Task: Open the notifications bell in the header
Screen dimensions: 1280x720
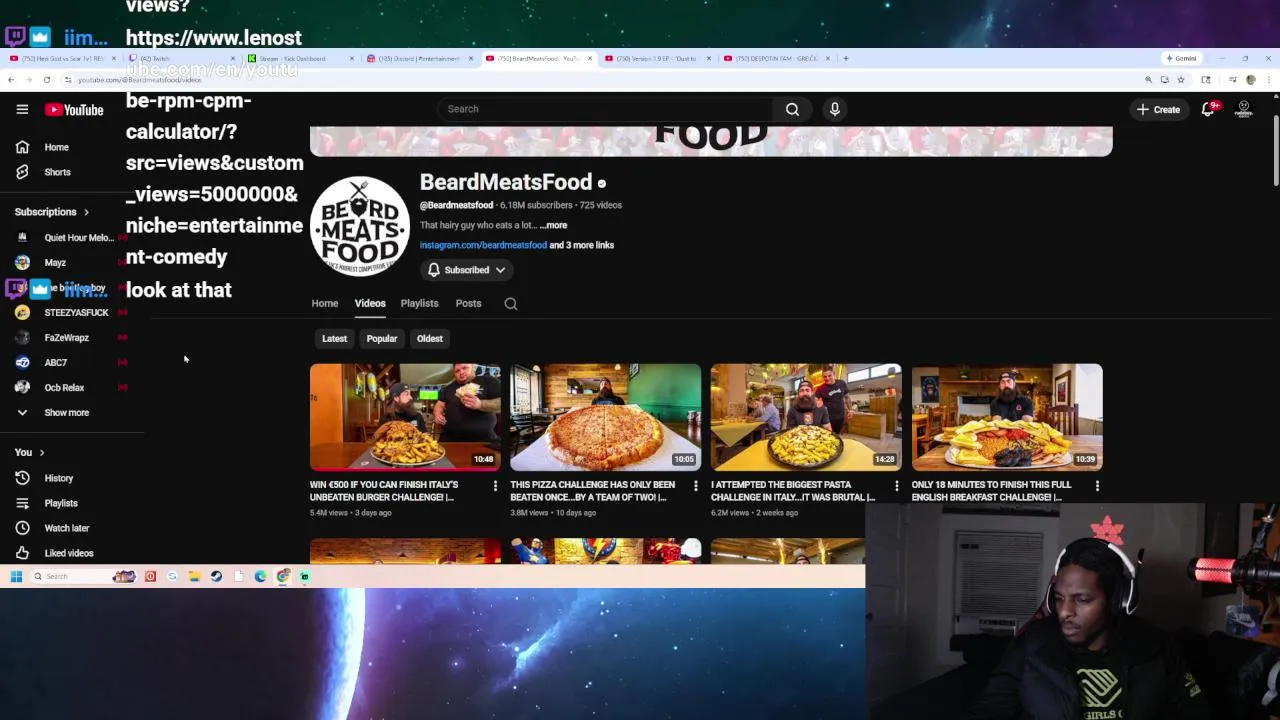Action: coord(1208,109)
